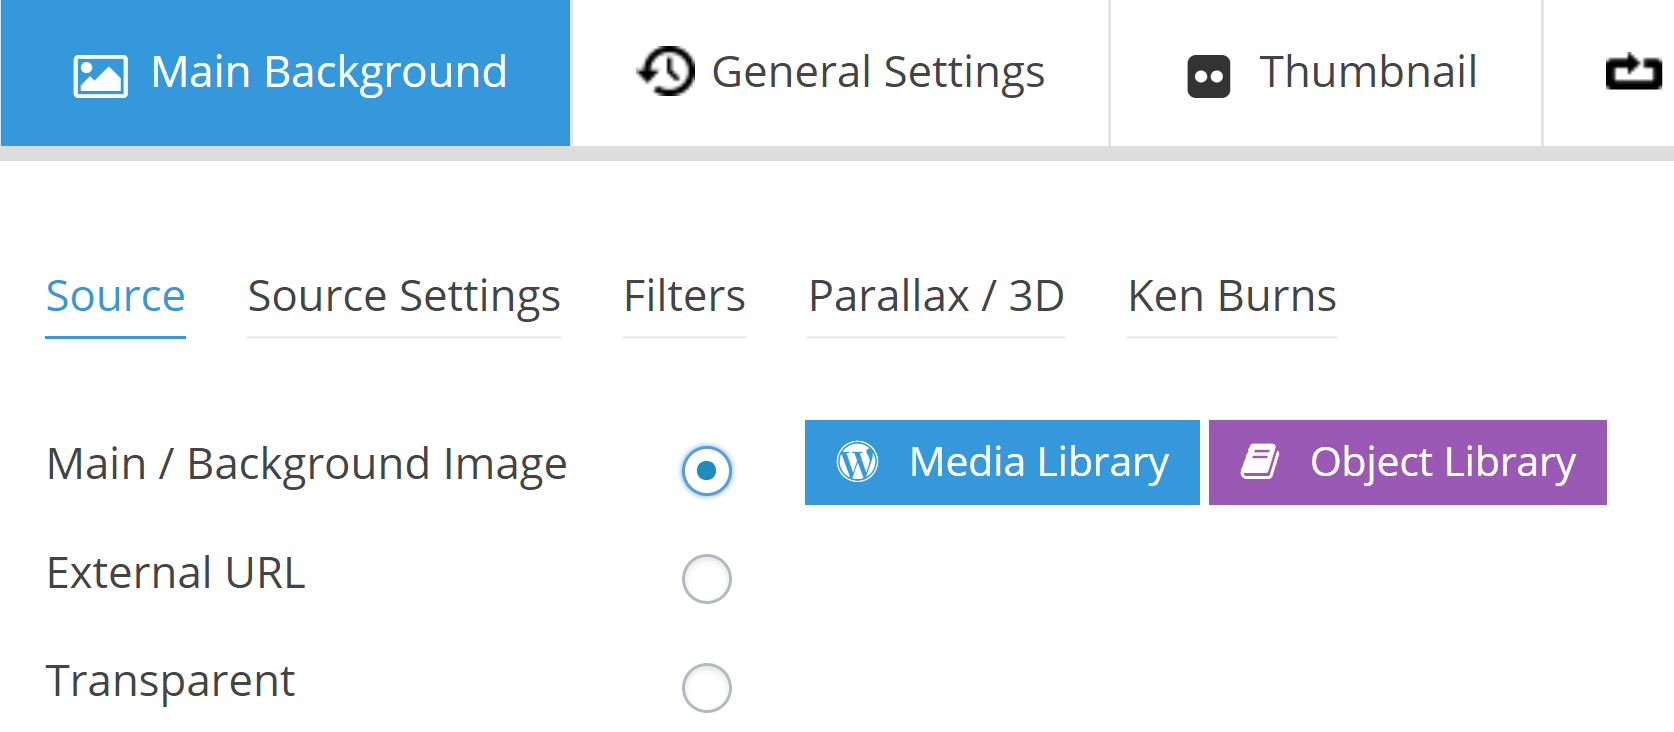Select the Main / Background Image radio button
The width and height of the screenshot is (1674, 732).
pos(707,470)
